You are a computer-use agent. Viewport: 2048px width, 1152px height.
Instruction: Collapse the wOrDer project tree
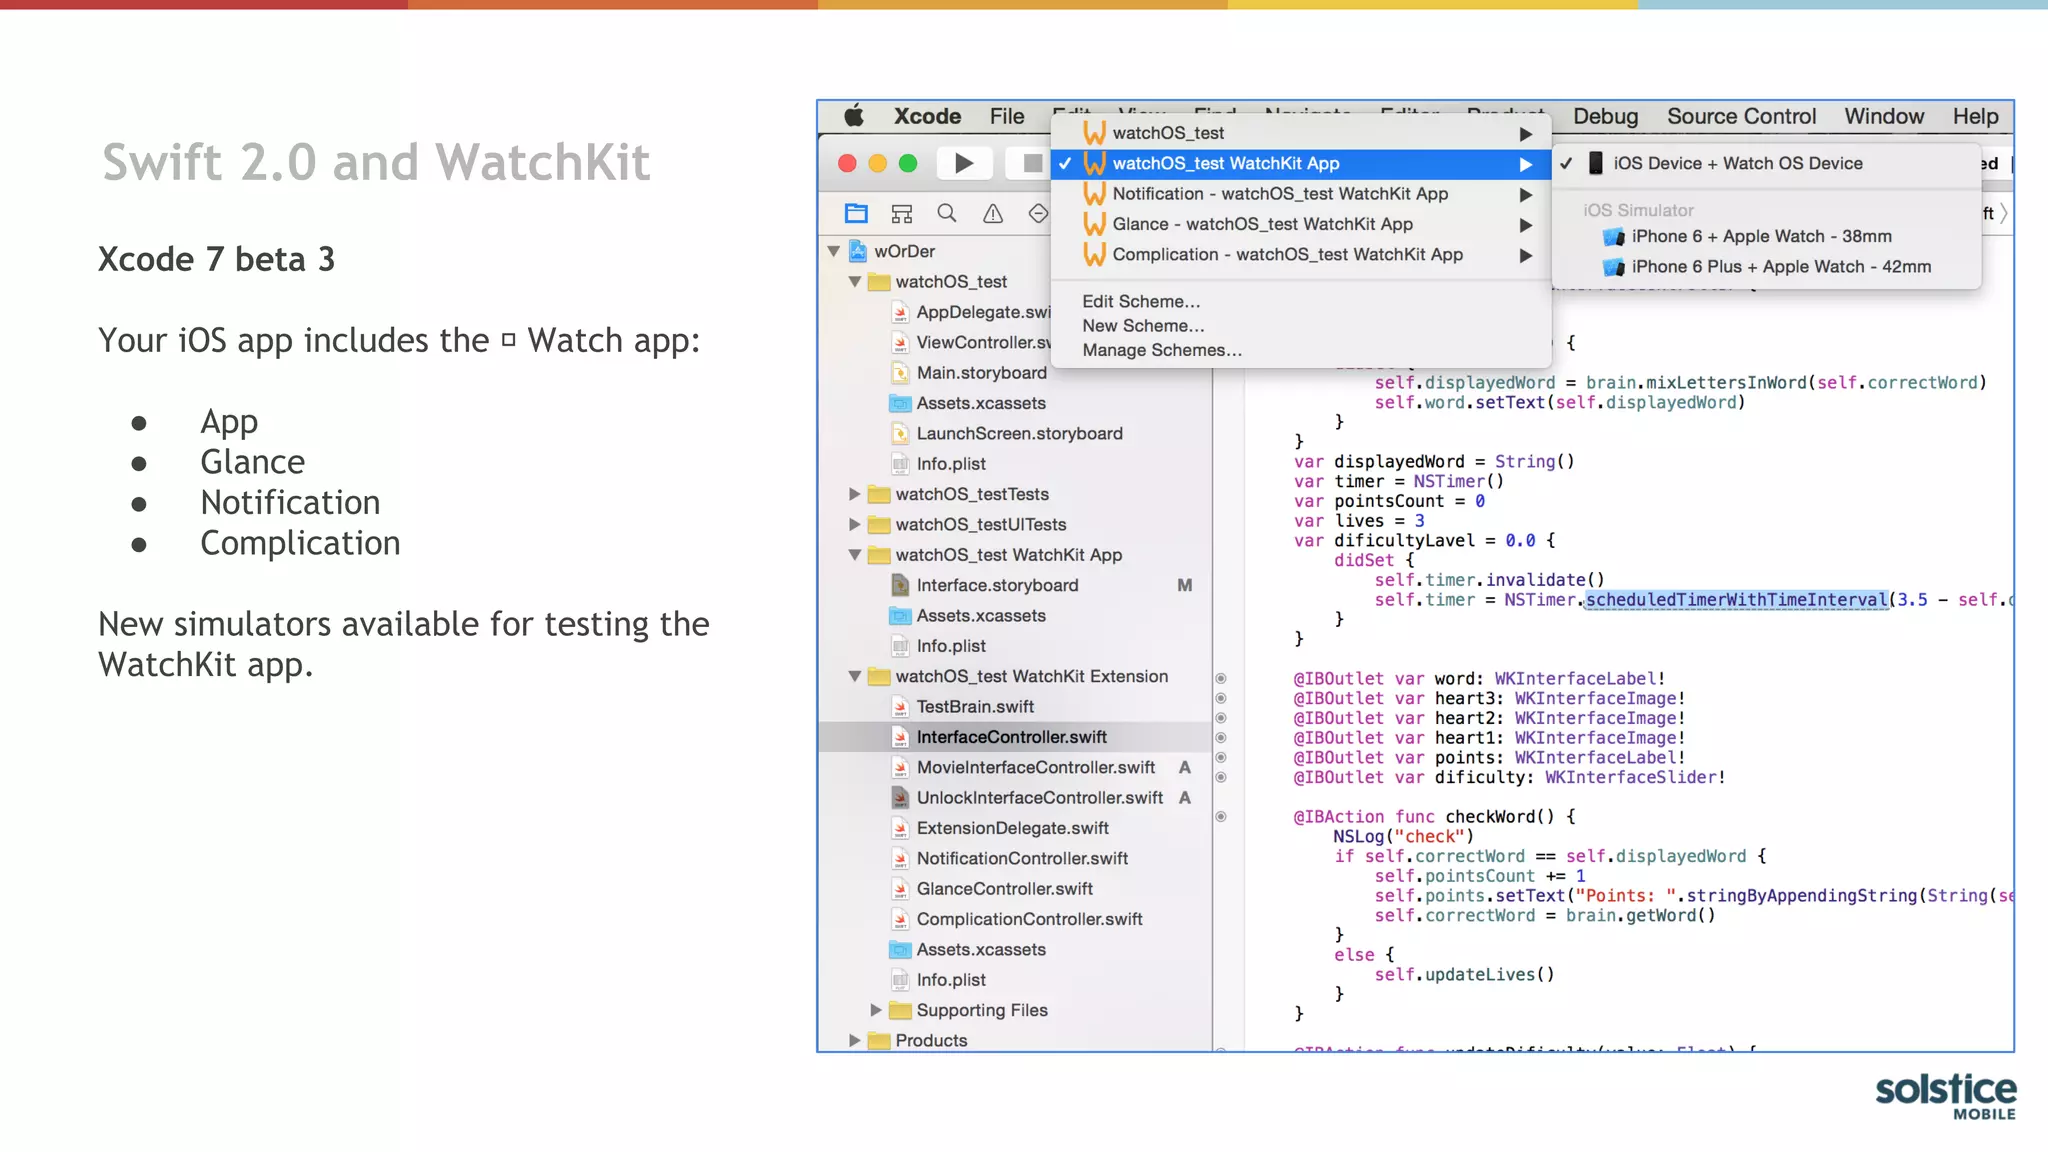point(834,251)
